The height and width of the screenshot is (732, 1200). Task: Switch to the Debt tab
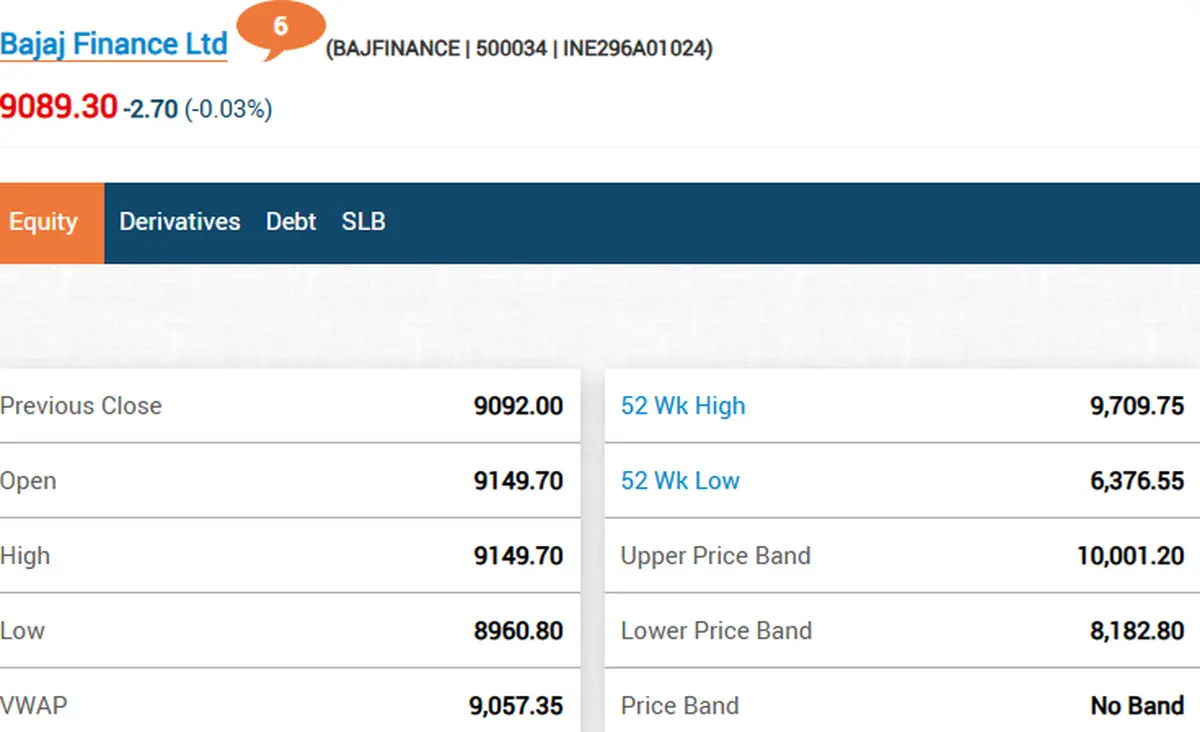click(x=291, y=222)
